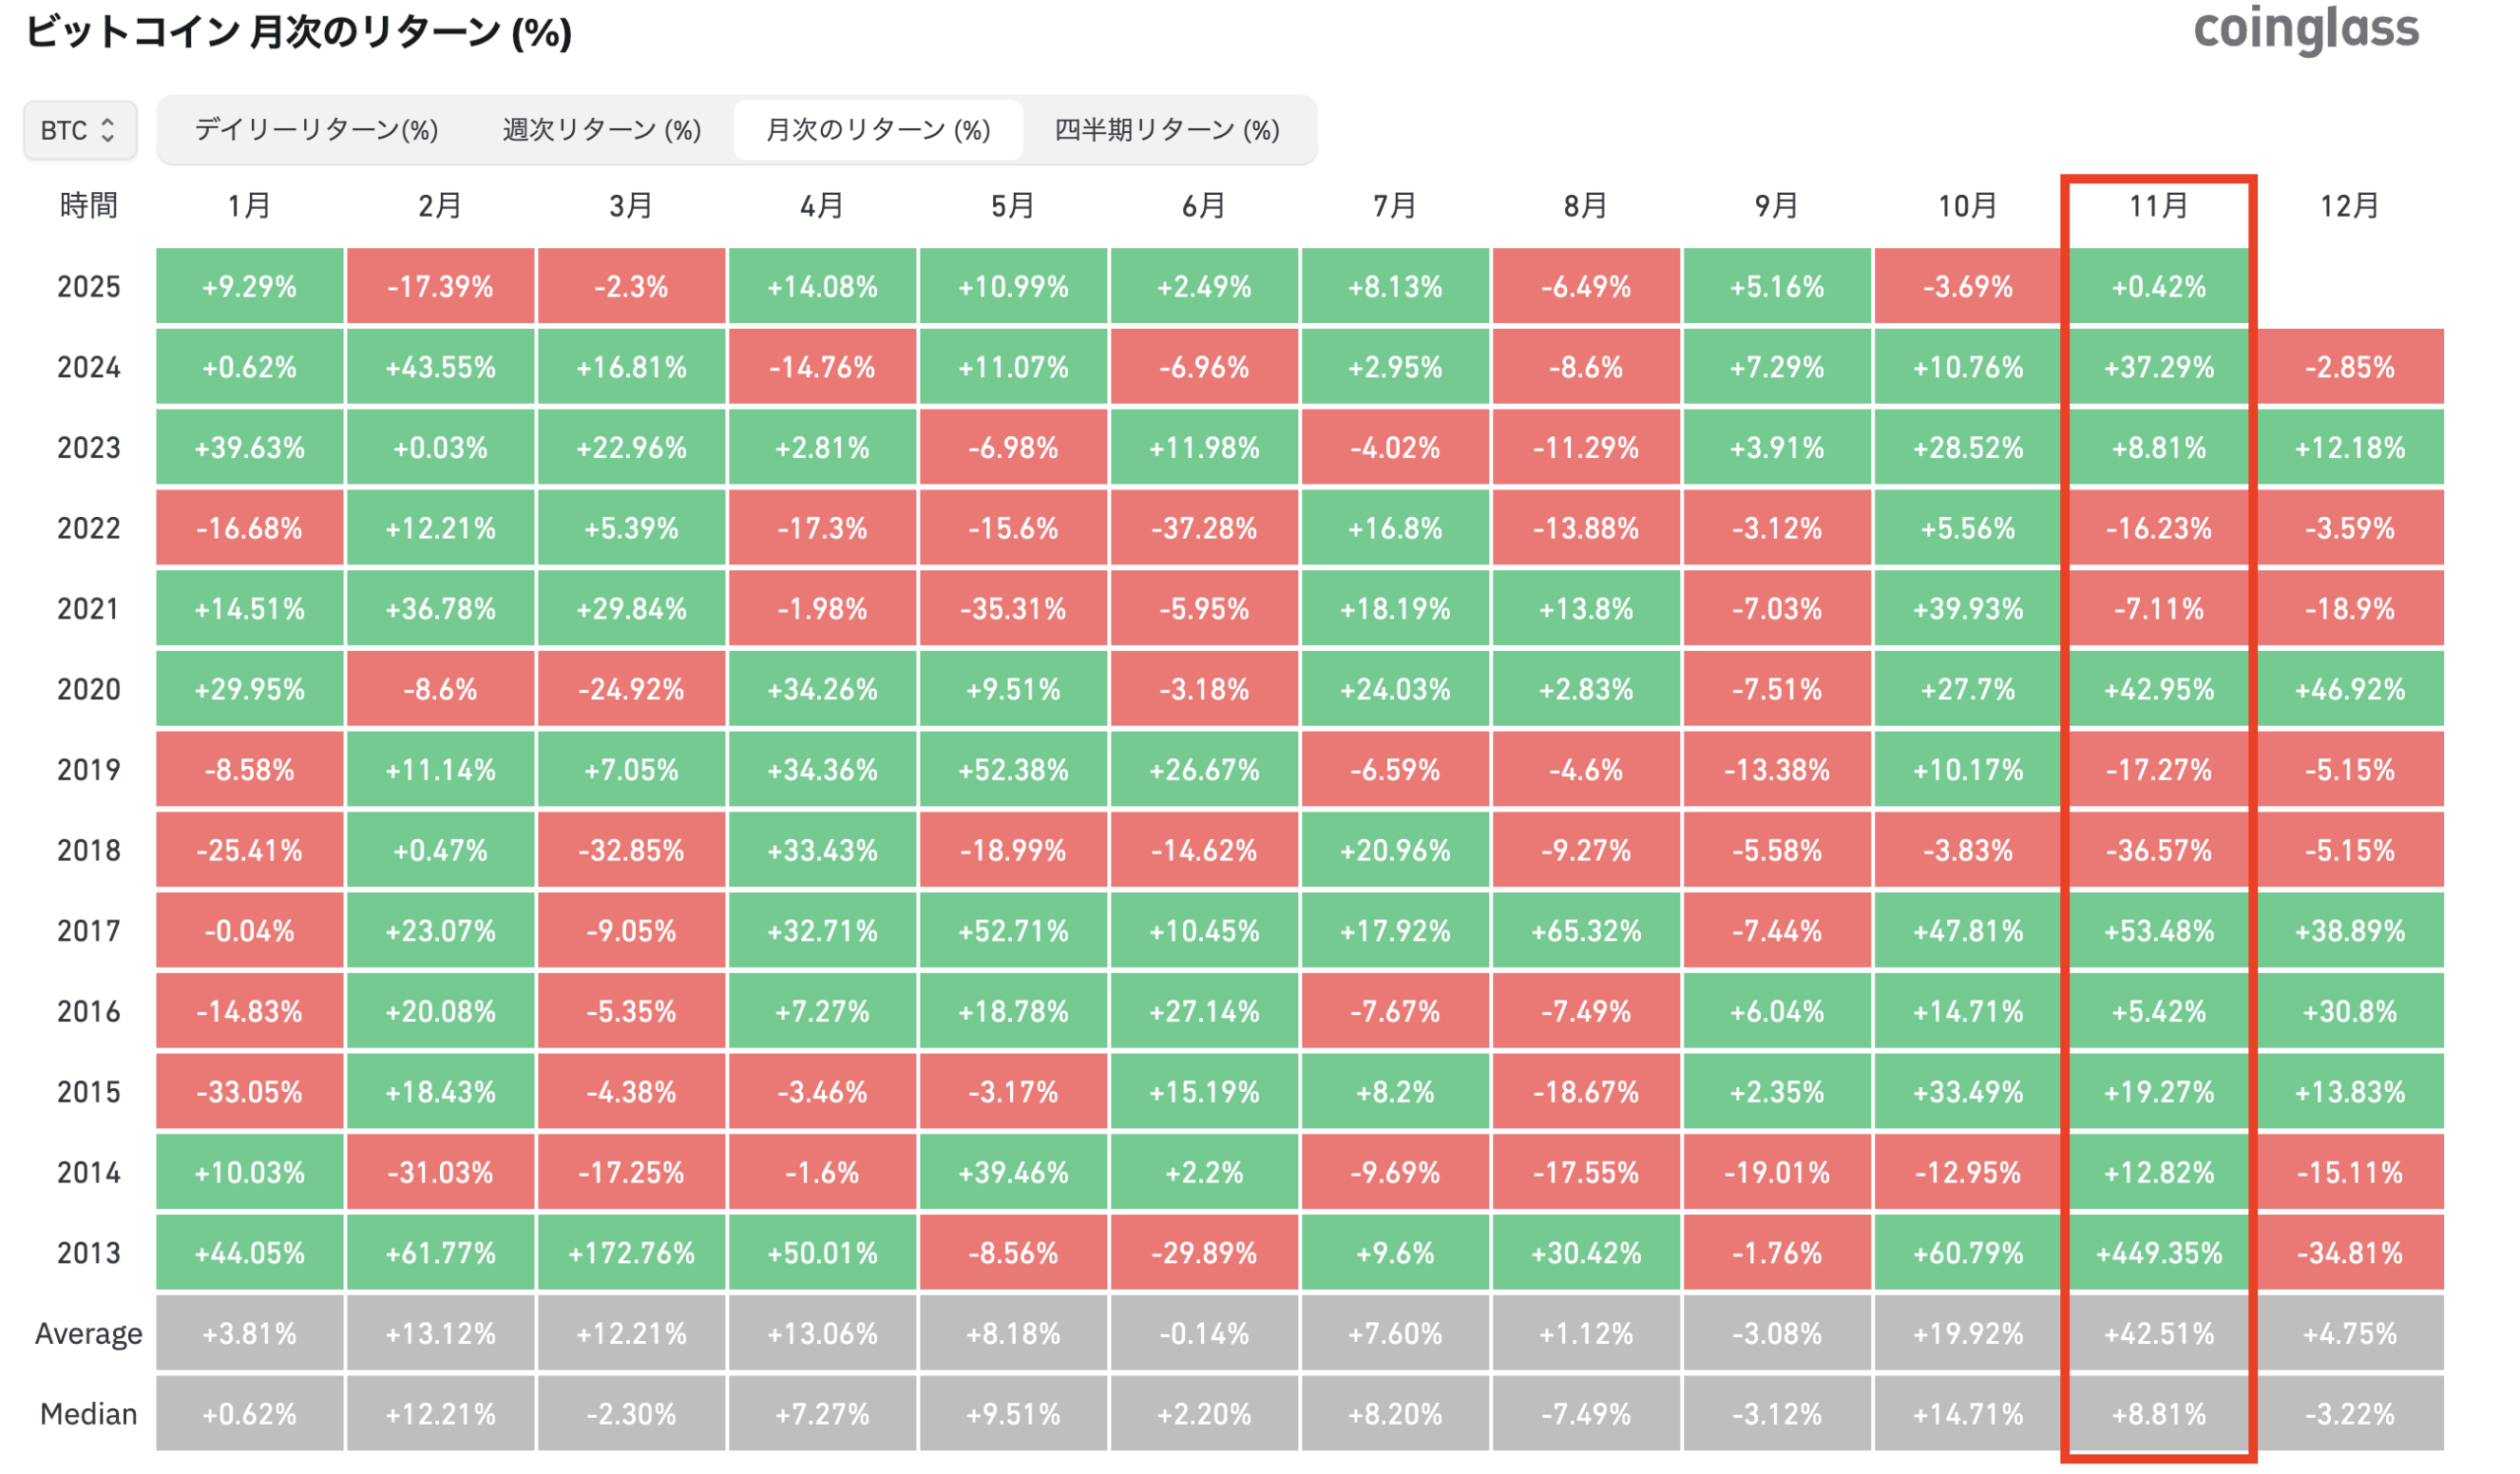Select the 2013 March cell showing +172.76%
This screenshot has height=1474, width=2520.
[x=630, y=1252]
